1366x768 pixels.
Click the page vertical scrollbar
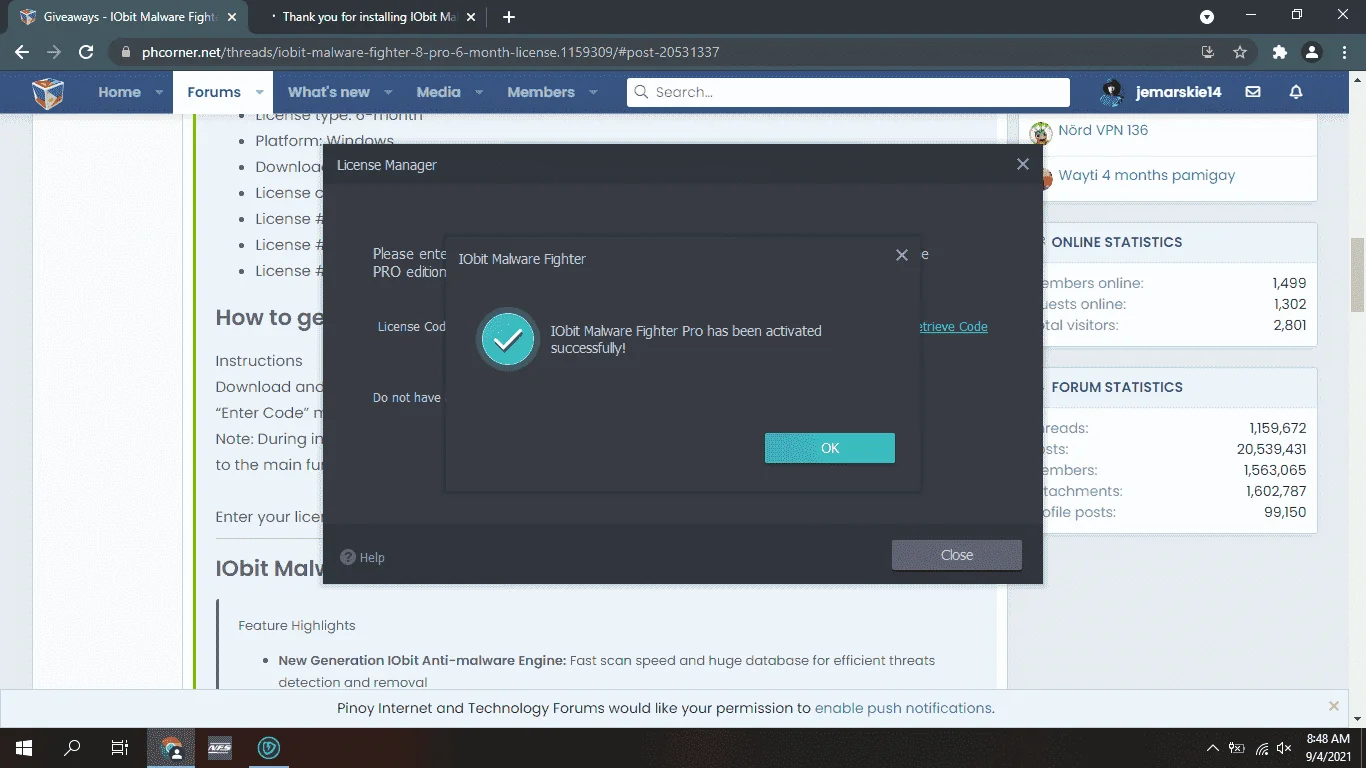point(1358,275)
